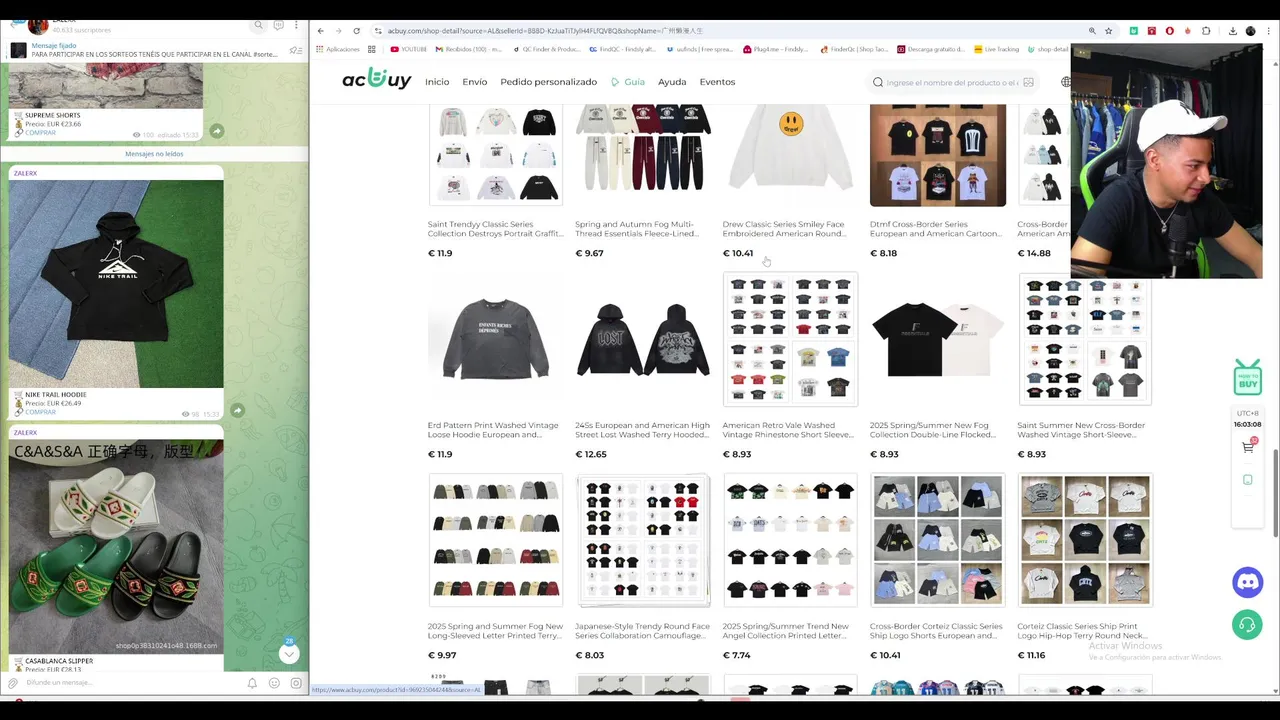Toggle silent broadcast bell in Telegram
The height and width of the screenshot is (720, 1280).
coord(252,683)
